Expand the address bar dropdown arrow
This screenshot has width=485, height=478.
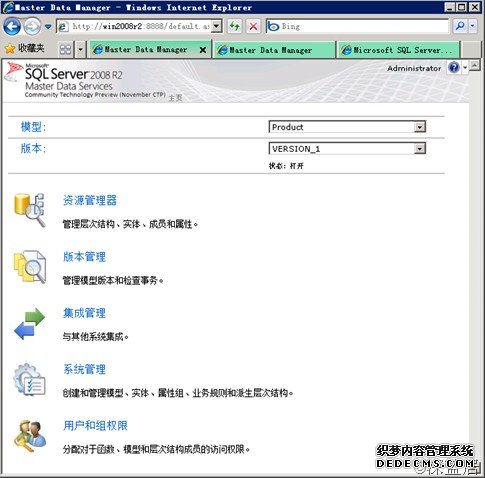tap(217, 26)
